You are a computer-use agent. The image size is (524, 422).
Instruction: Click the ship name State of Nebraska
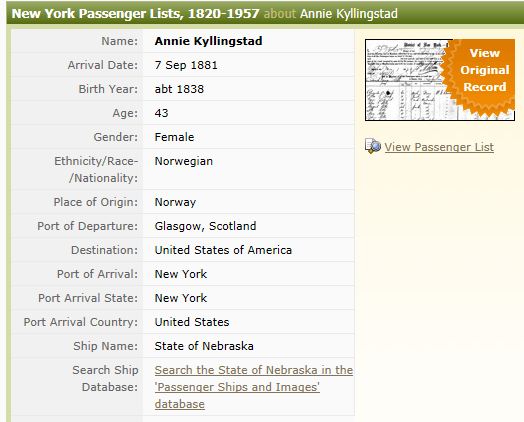(x=204, y=346)
